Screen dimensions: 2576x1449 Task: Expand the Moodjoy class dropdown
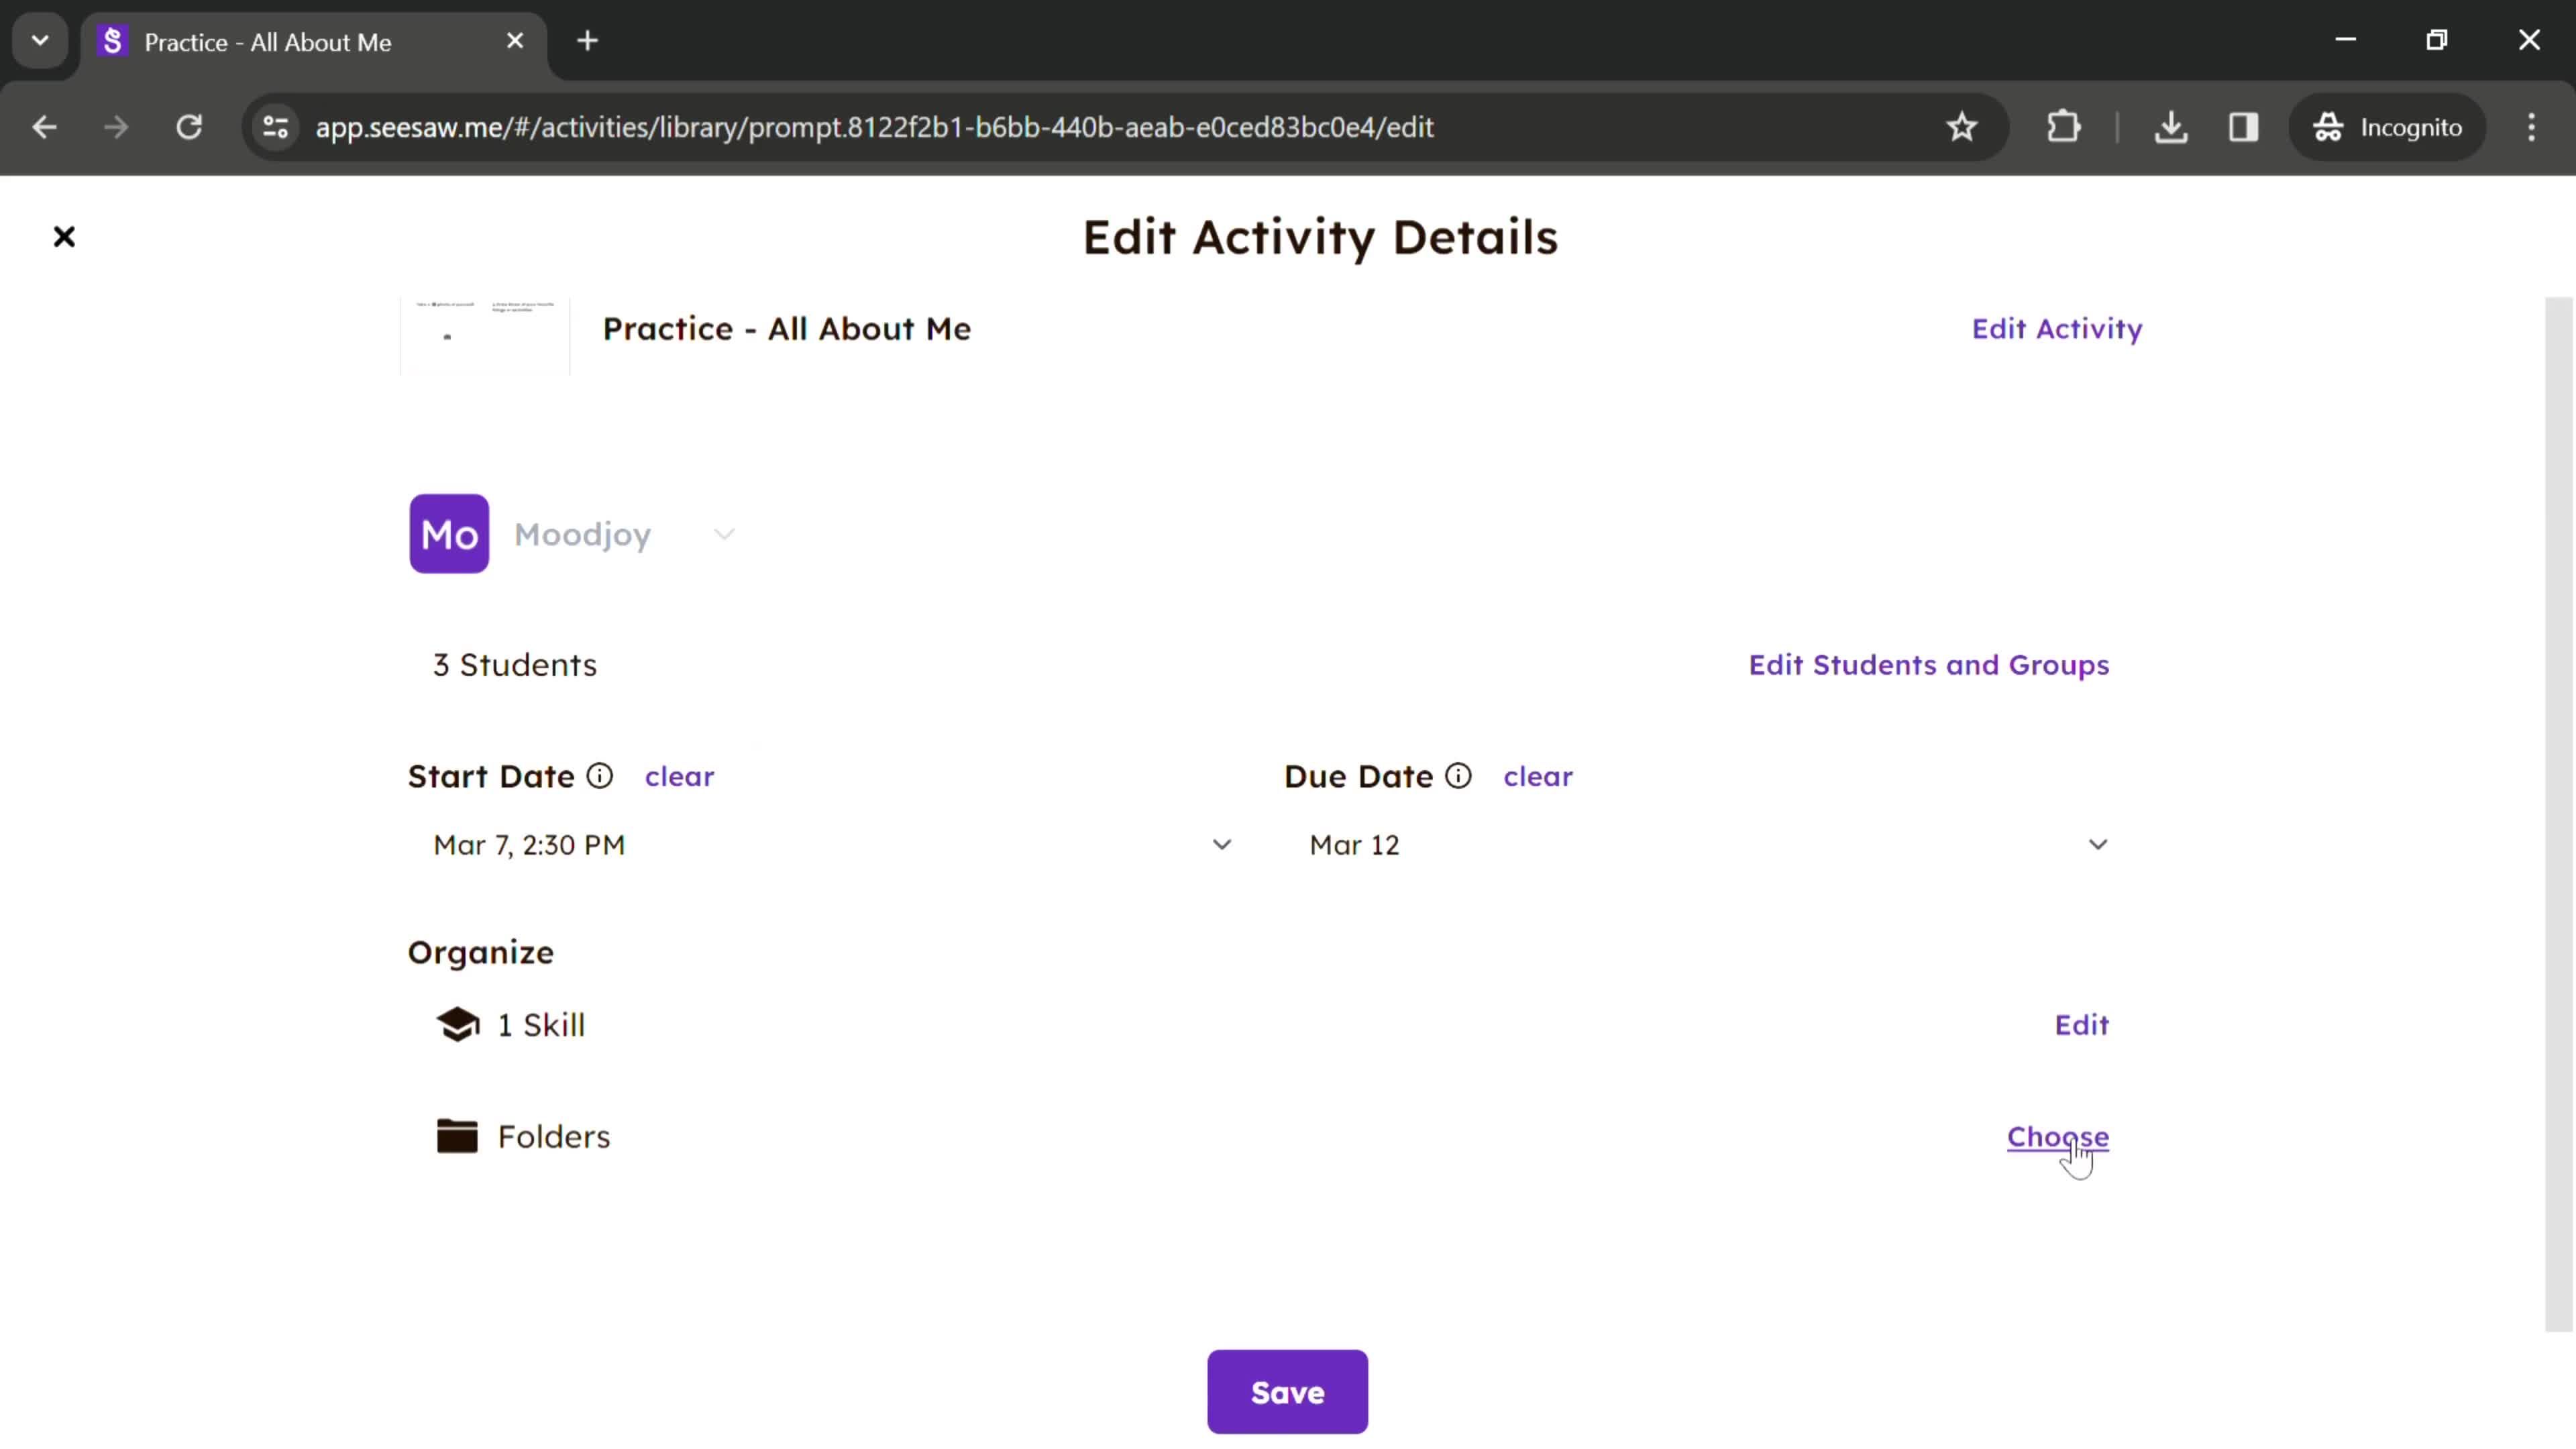coord(725,533)
